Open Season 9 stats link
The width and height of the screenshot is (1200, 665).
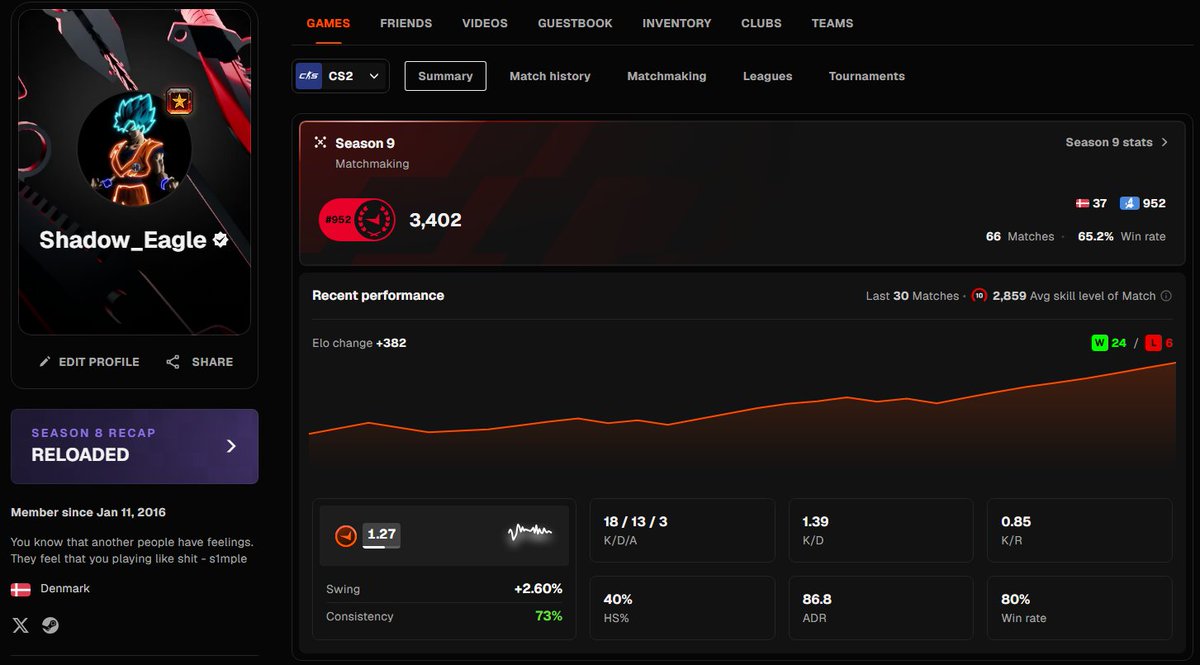pyautogui.click(x=1117, y=142)
